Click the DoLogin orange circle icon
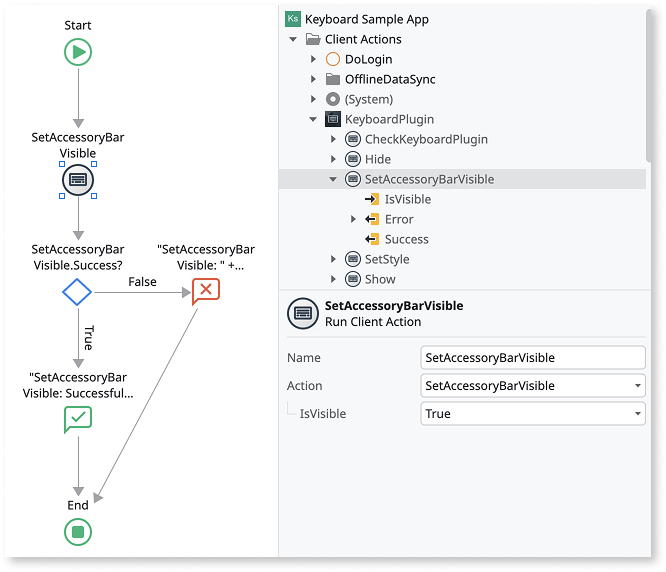The height and width of the screenshot is (572, 666). [333, 59]
